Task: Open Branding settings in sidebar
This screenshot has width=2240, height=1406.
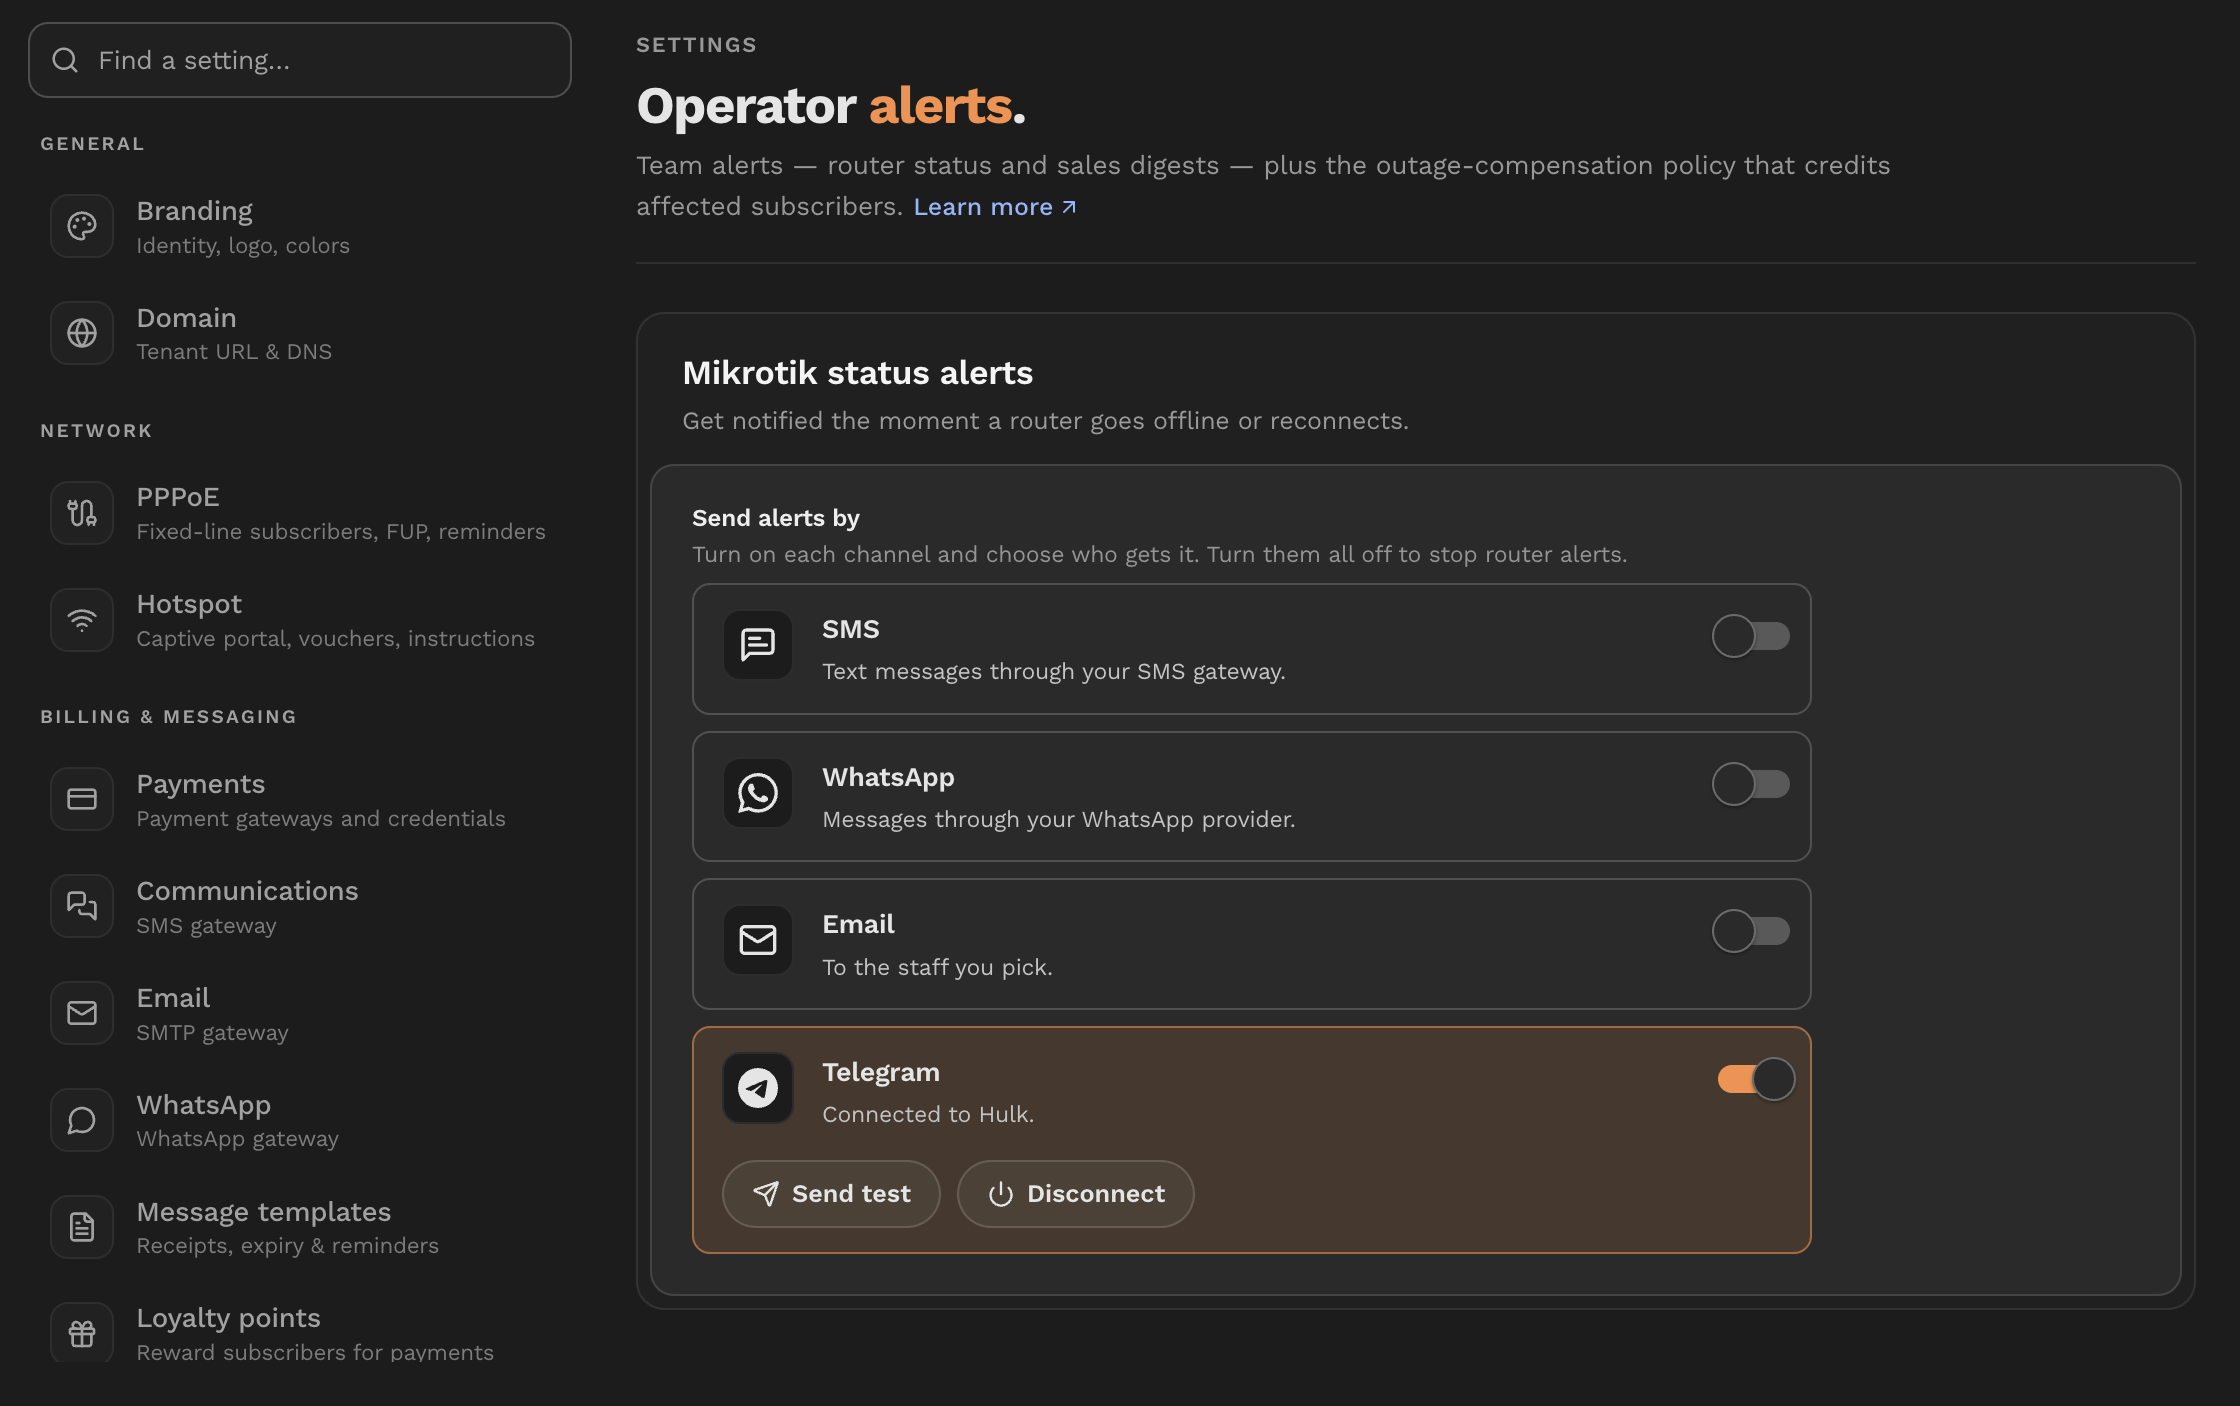Action: point(300,226)
